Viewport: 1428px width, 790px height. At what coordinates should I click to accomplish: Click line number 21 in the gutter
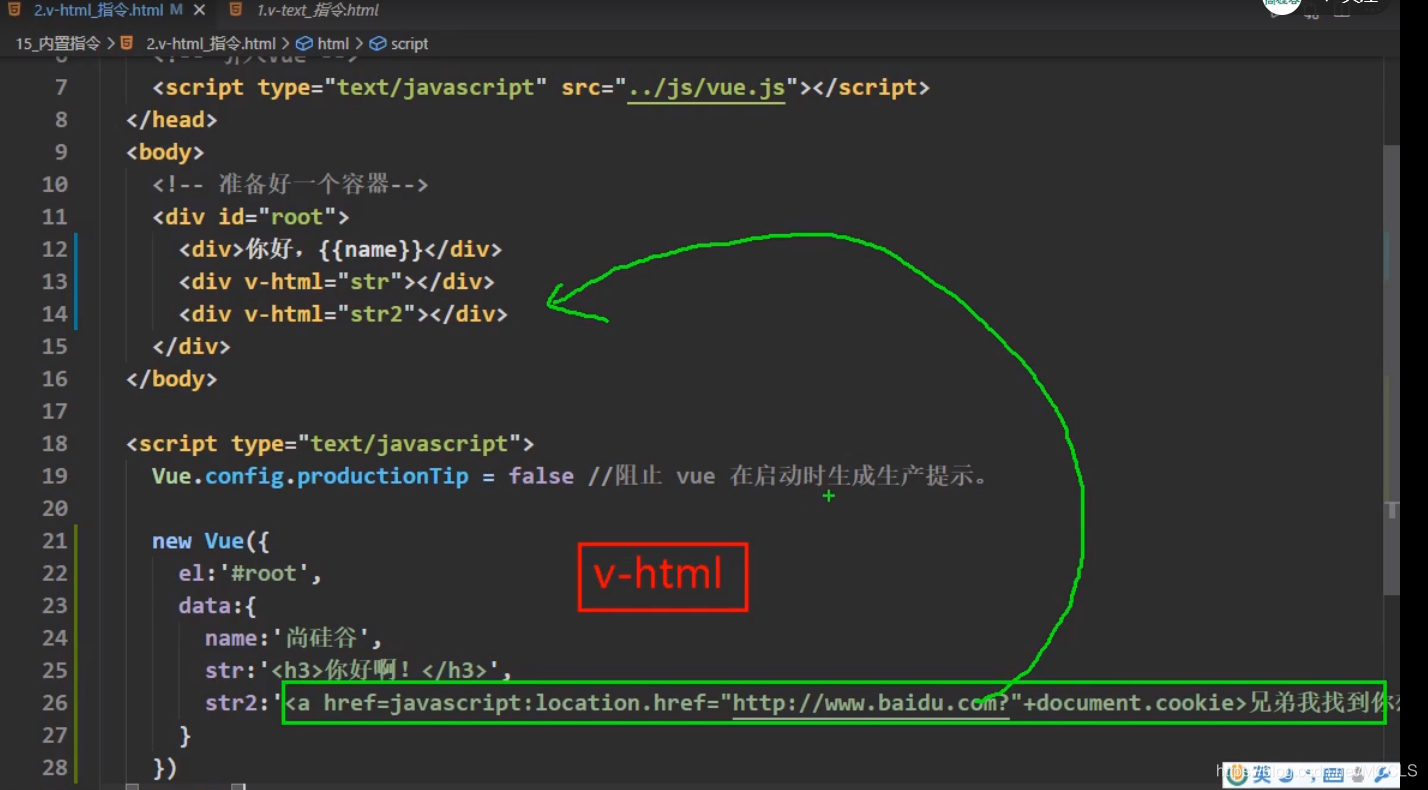[55, 541]
